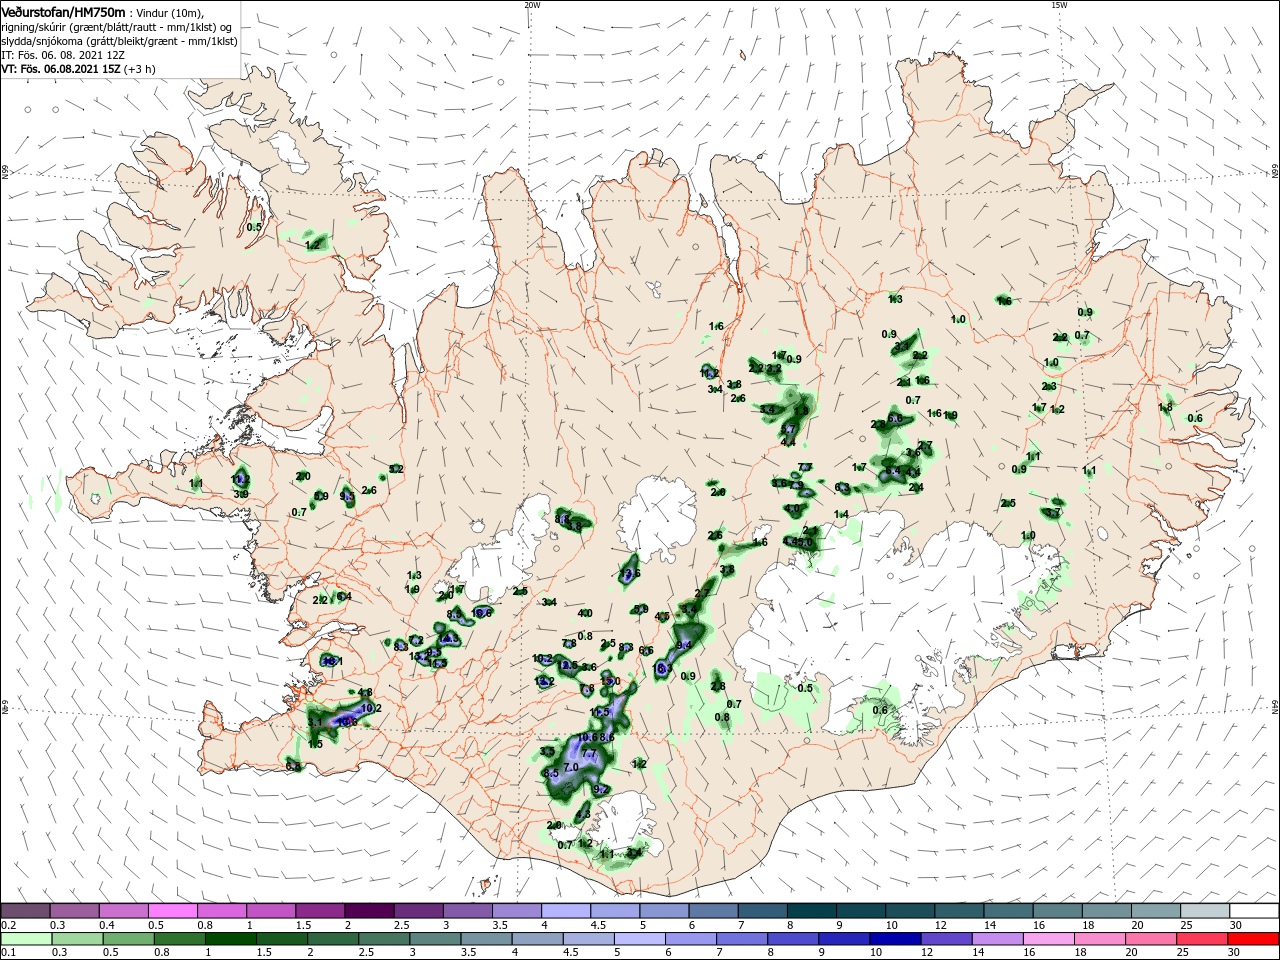This screenshot has height=960, width=1280.
Task: Click the navy 10 swatch in bottom legend row
Action: tap(896, 939)
